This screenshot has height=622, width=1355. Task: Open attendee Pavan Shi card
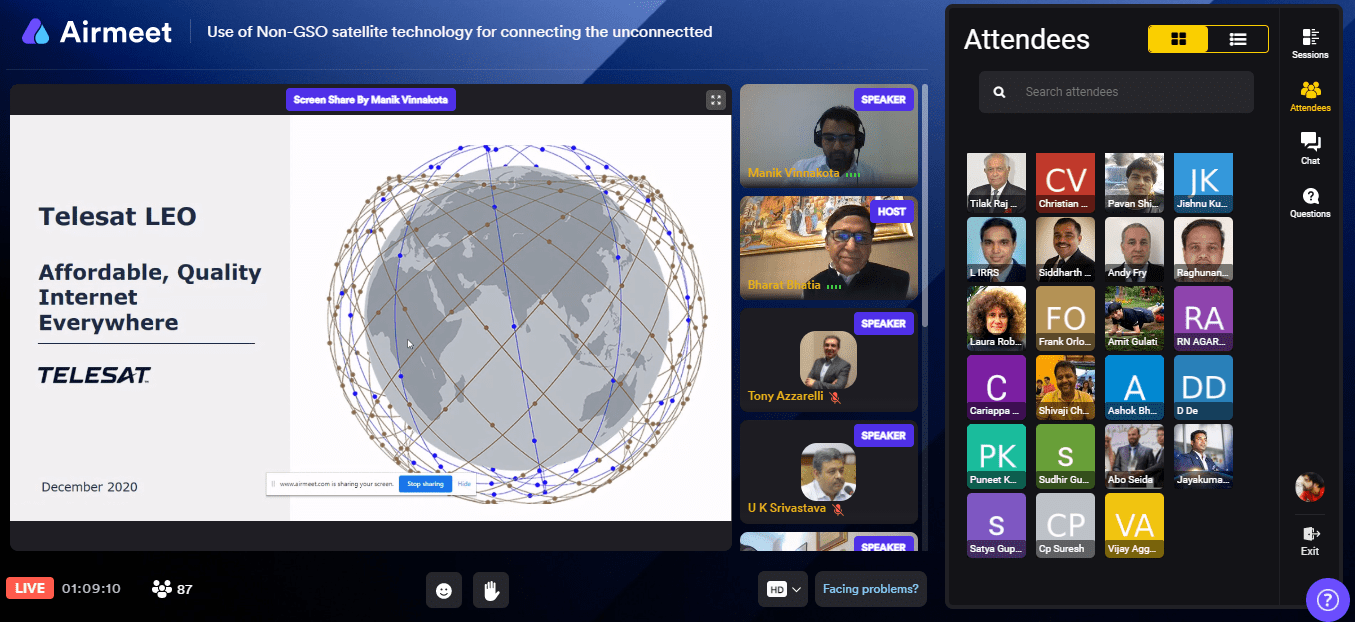pyautogui.click(x=1134, y=182)
